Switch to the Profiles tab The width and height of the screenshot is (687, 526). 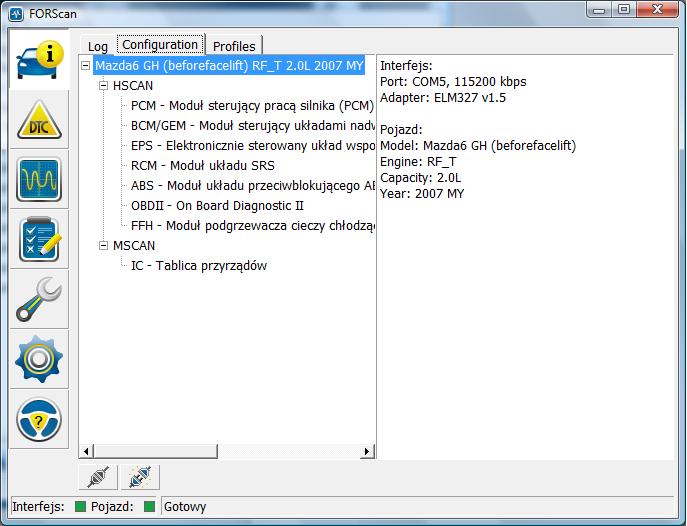[234, 46]
